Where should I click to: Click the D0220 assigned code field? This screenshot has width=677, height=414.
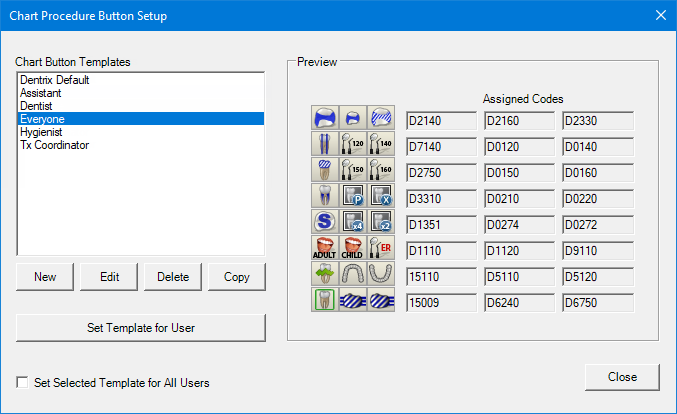(x=598, y=199)
